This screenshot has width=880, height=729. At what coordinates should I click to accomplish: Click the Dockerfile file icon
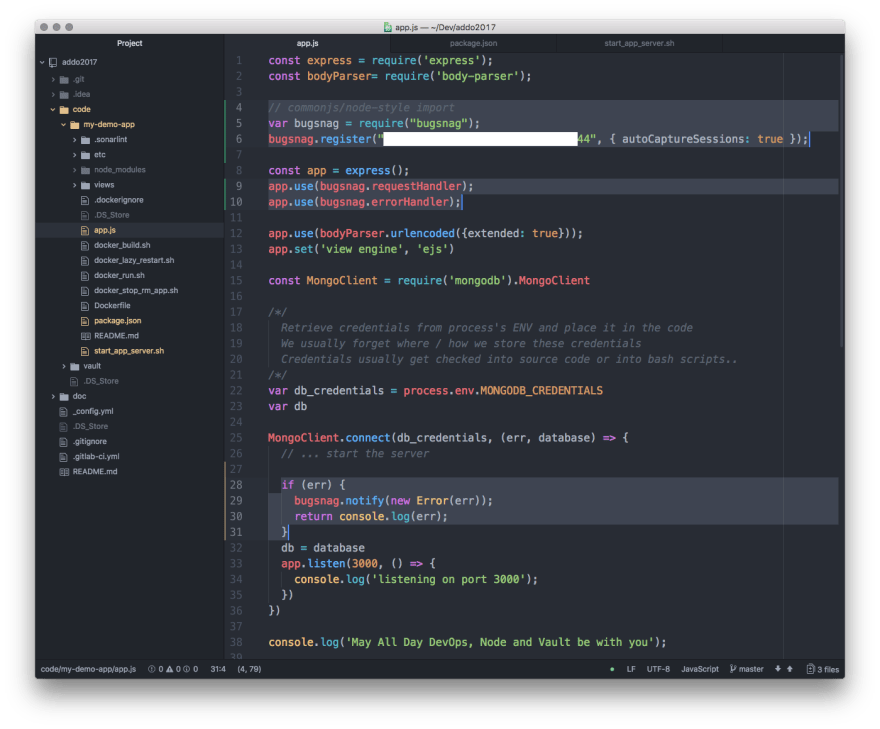(x=85, y=306)
